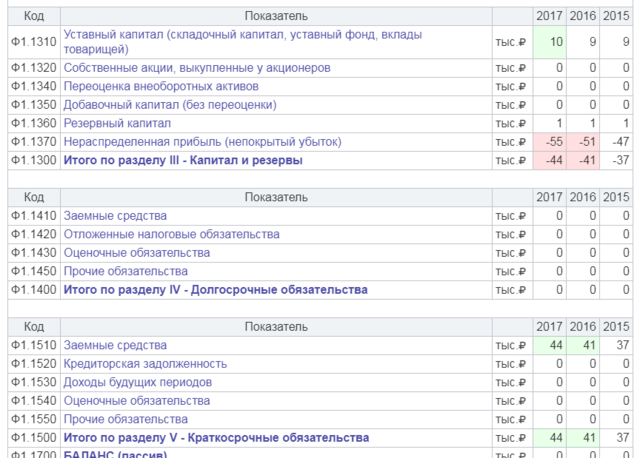640x458 pixels.
Task: Open Заемные средства link in row Ф1.1410
Action: pyautogui.click(x=115, y=216)
